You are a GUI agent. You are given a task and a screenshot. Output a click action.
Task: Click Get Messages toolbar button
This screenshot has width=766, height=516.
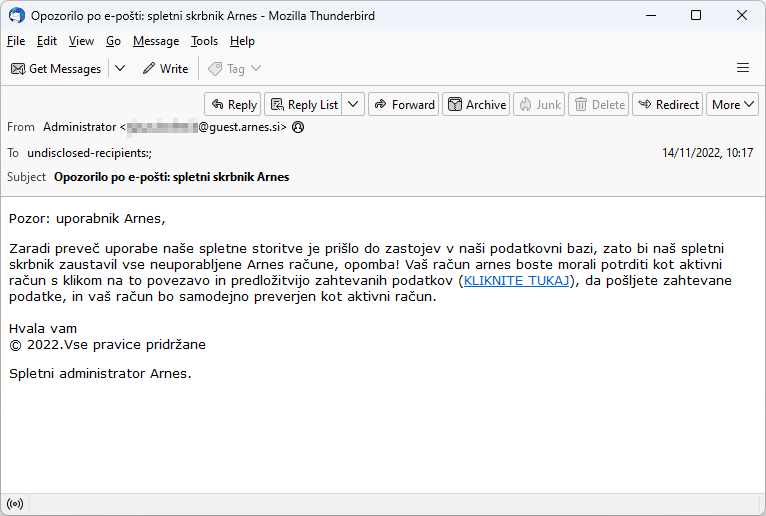[56, 68]
